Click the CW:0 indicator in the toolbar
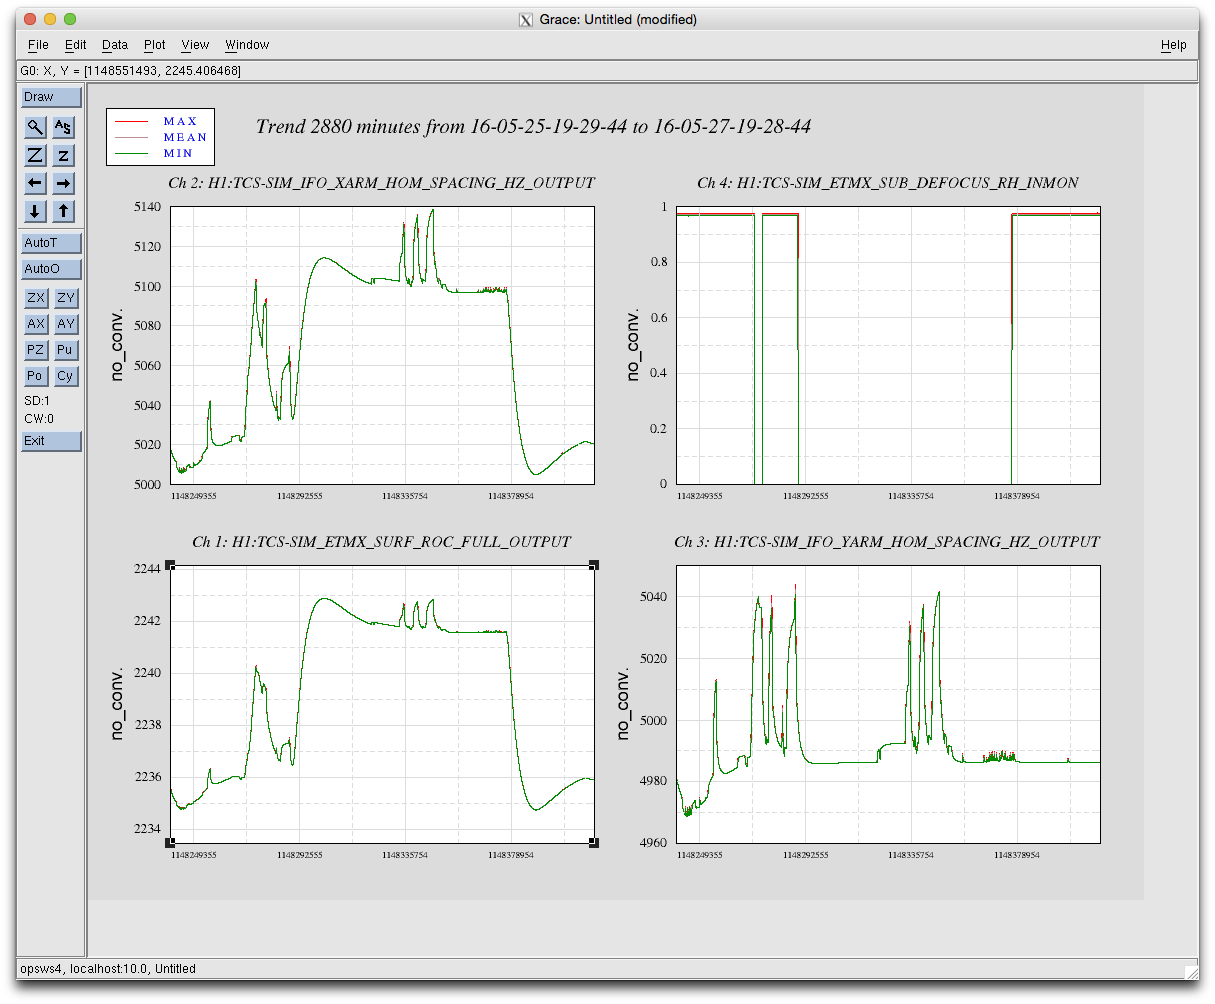 (39, 419)
